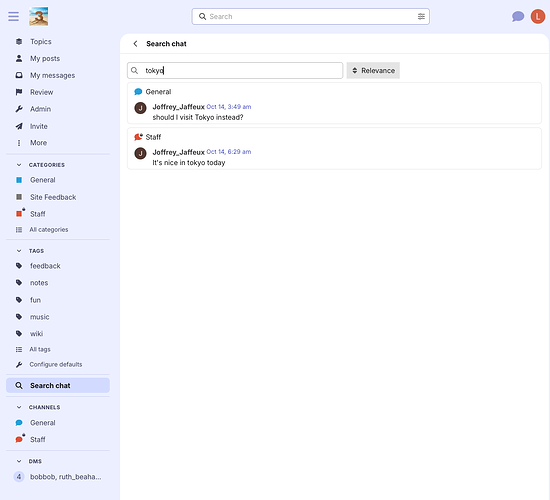Viewport: 550px width, 500px height.
Task: Open message 'should I visit Tokyo instead?'
Action: click(x=198, y=117)
